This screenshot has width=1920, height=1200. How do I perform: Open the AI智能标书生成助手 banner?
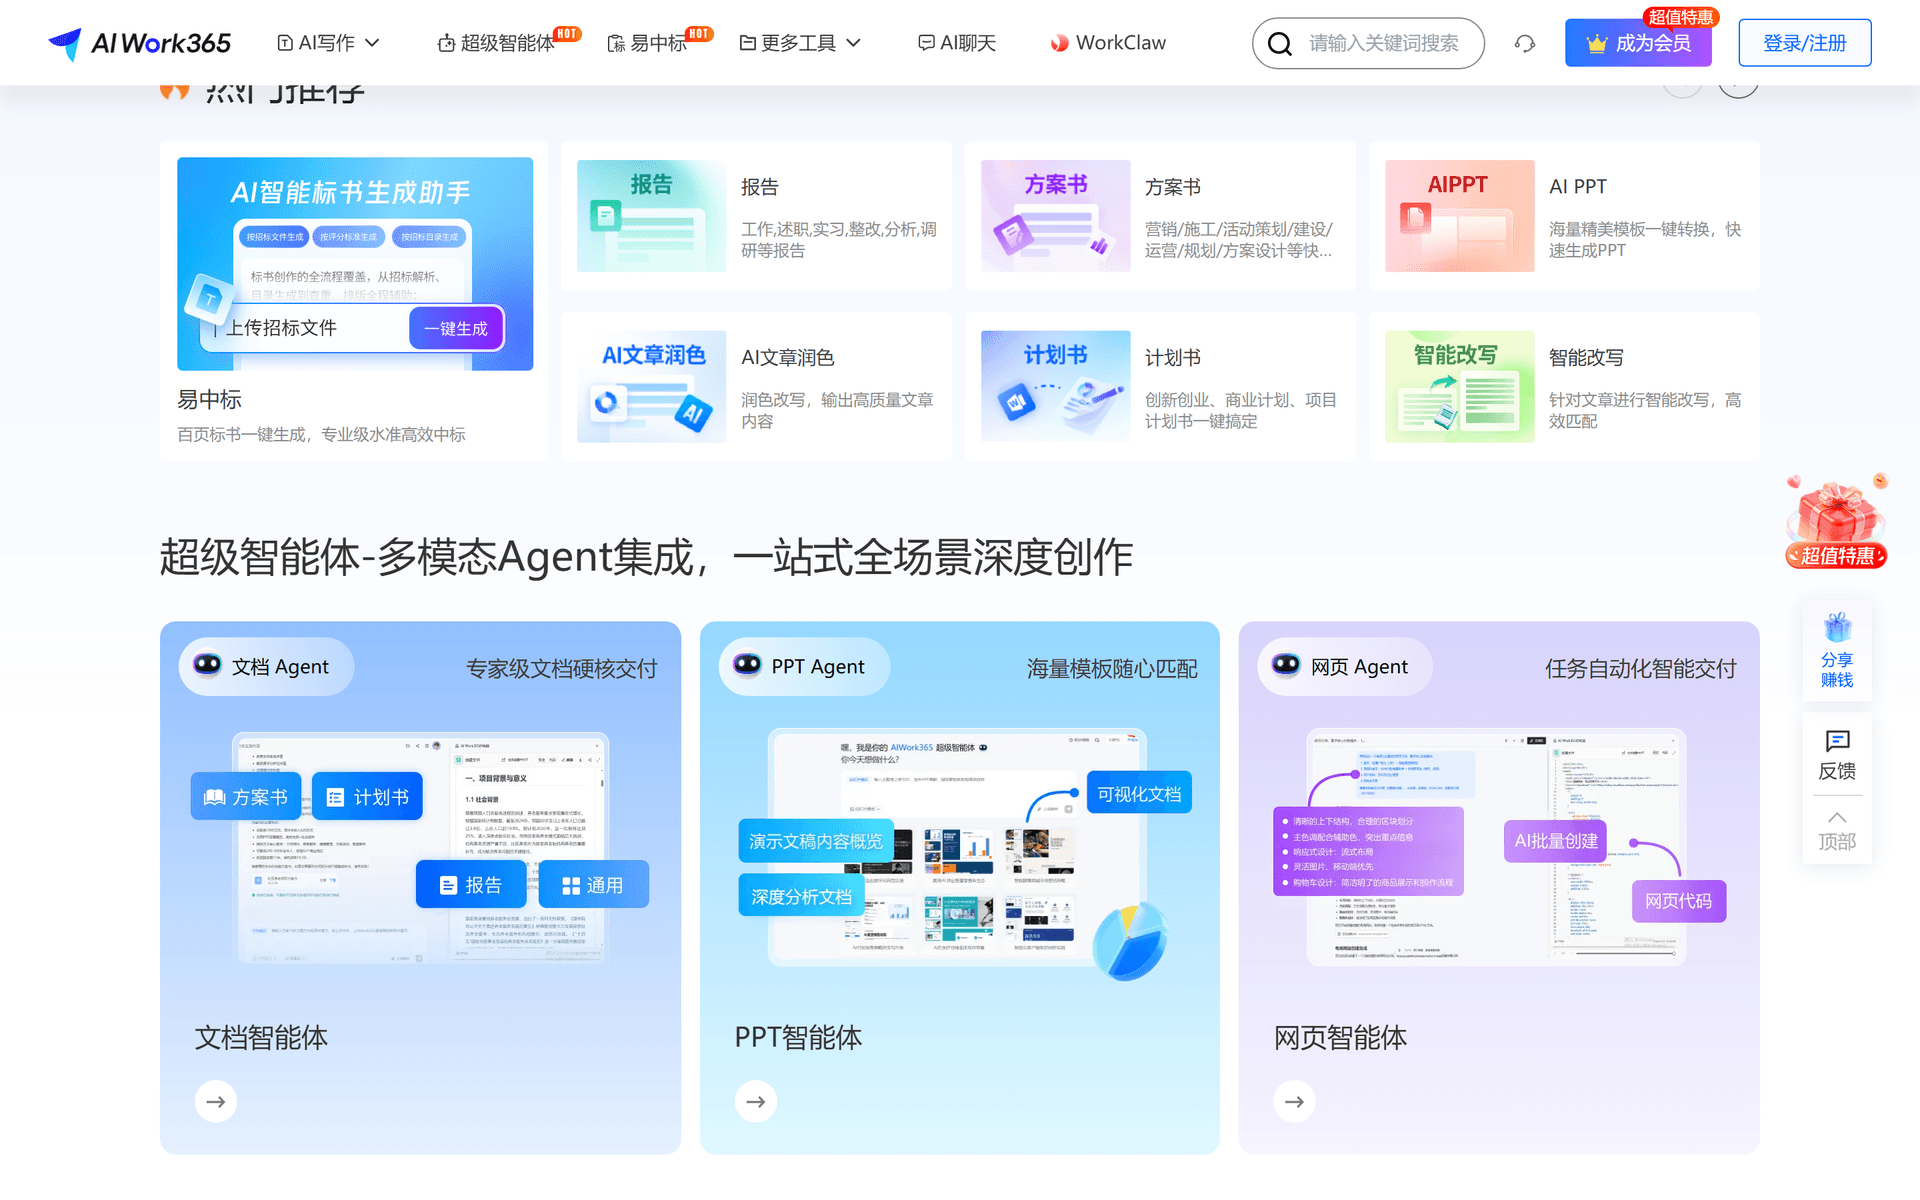pyautogui.click(x=355, y=264)
